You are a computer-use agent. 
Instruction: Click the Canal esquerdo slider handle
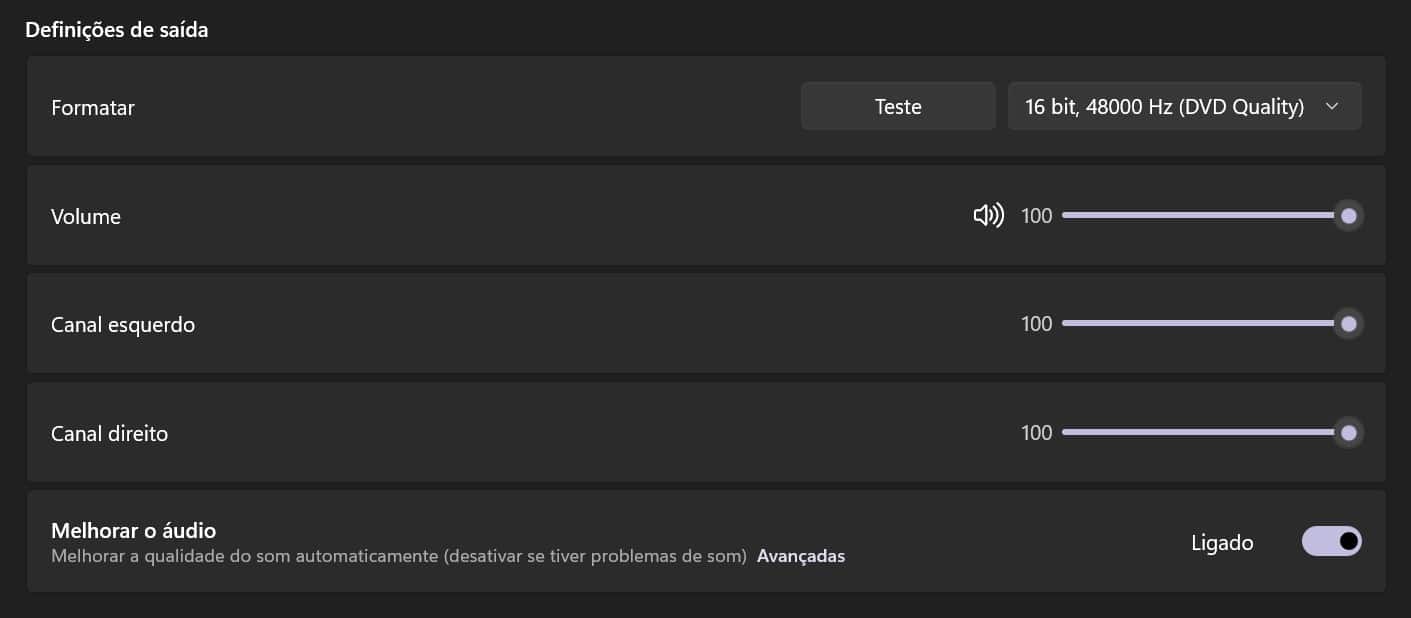click(x=1348, y=324)
